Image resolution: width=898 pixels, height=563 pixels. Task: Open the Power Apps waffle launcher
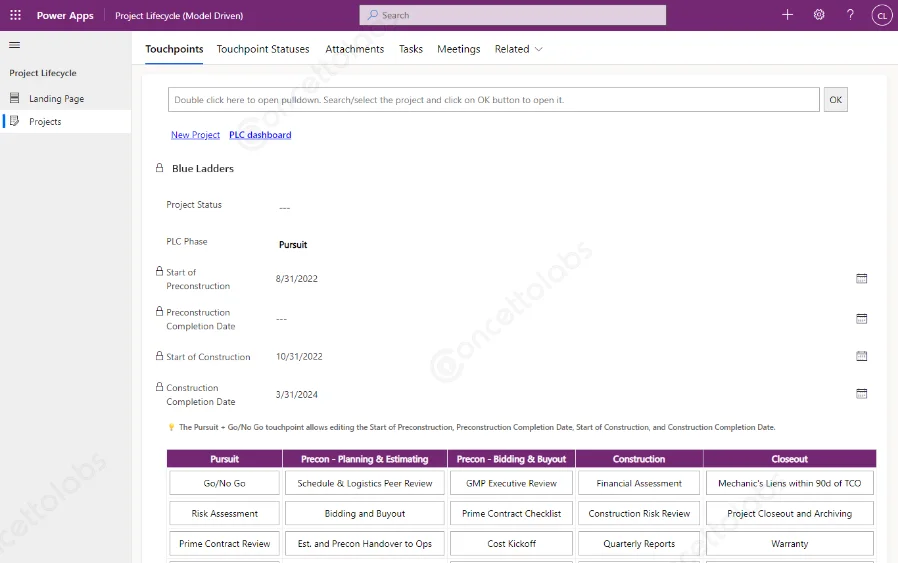[x=15, y=15]
